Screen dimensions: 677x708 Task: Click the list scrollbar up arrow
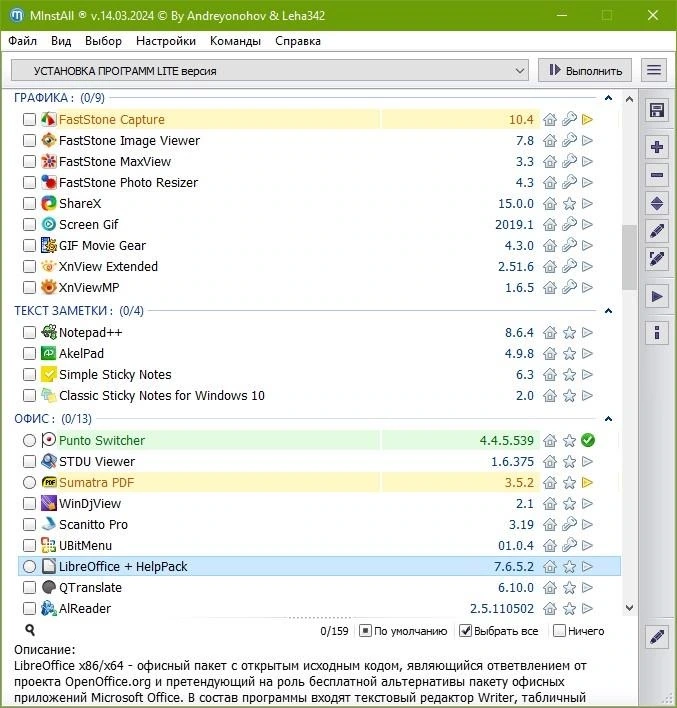click(630, 99)
